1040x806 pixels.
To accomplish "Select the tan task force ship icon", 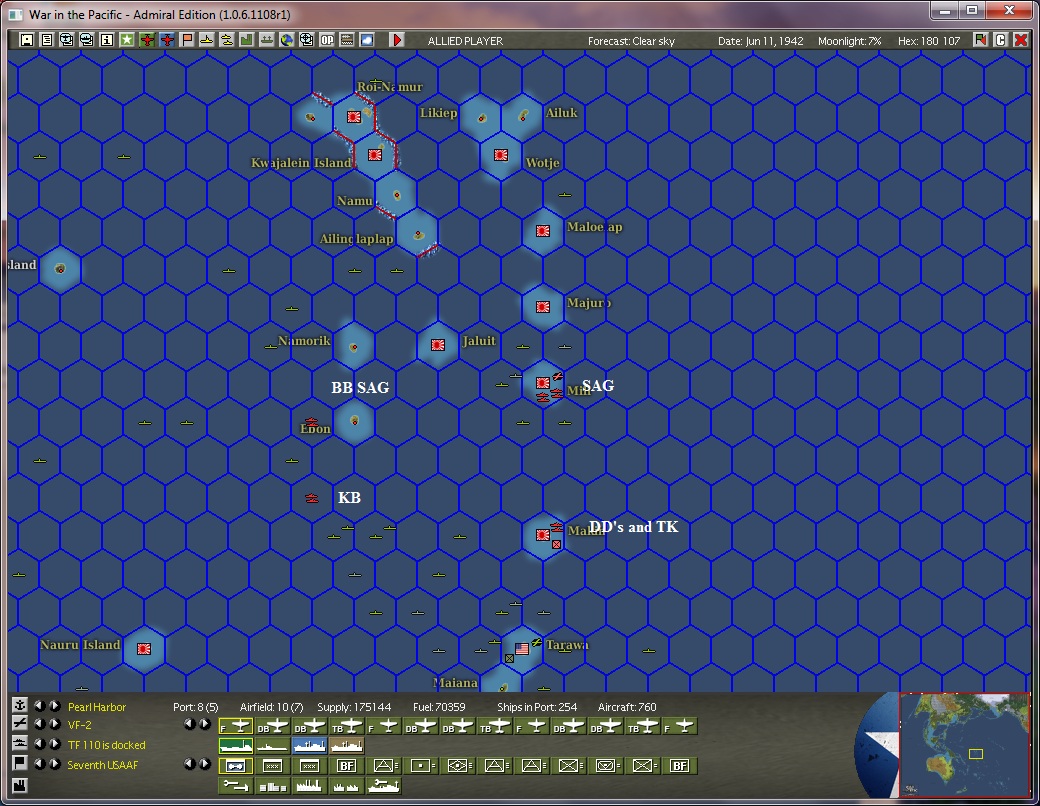I will [x=347, y=746].
